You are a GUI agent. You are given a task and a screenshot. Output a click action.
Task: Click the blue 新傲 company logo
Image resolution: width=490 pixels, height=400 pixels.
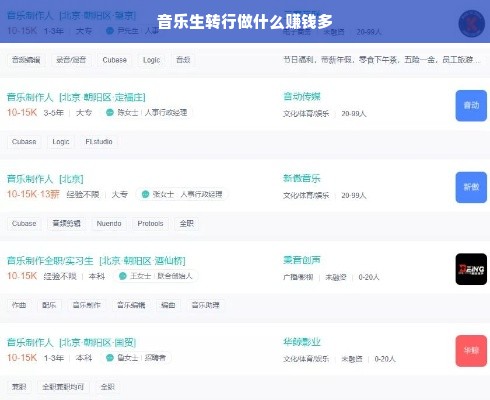(471, 187)
